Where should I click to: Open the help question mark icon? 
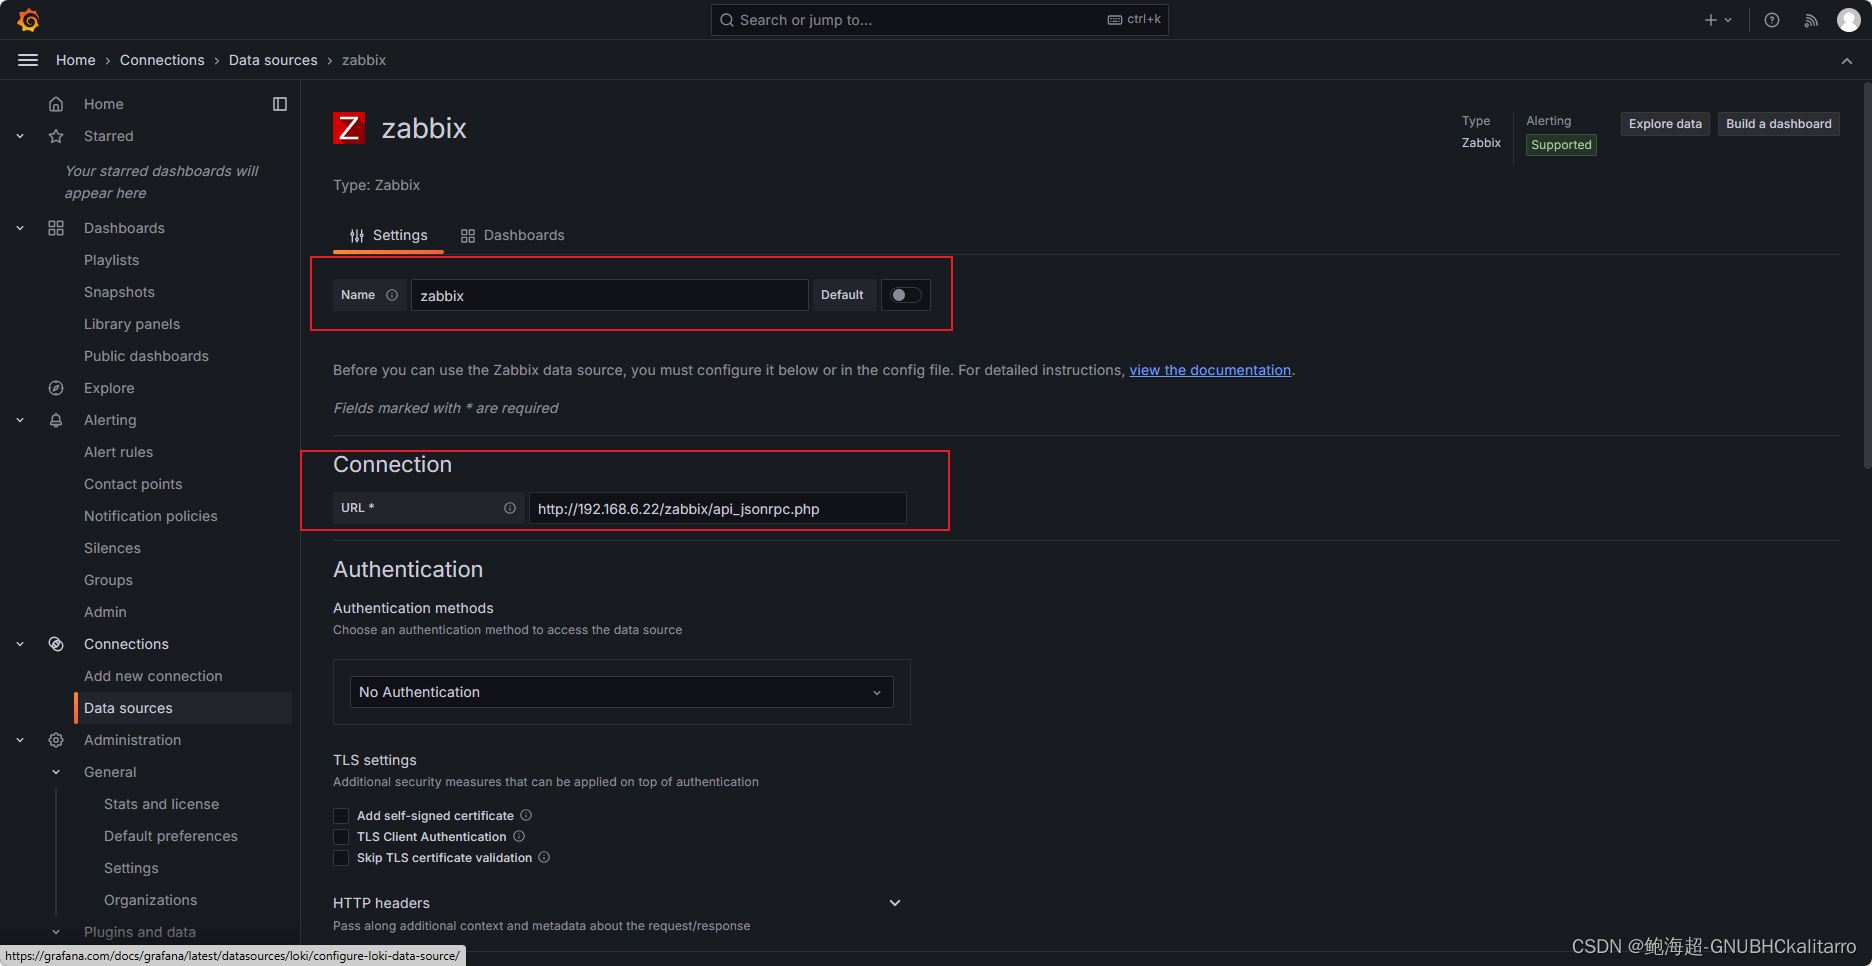pyautogui.click(x=1772, y=20)
